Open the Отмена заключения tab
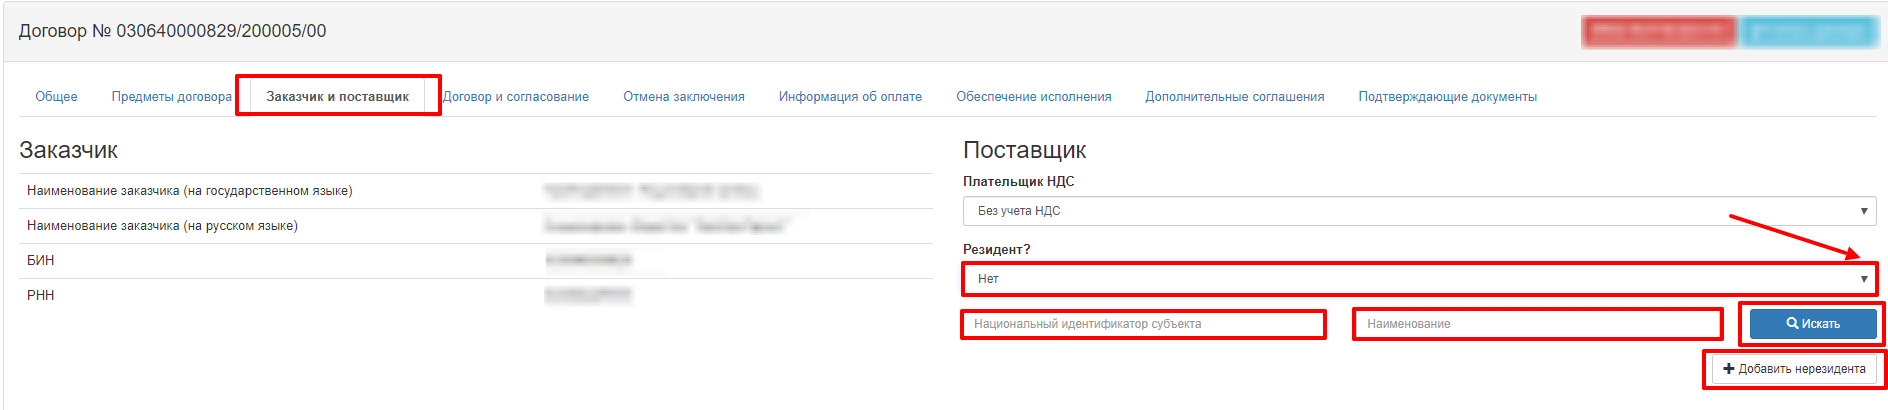This screenshot has width=1888, height=410. click(683, 97)
